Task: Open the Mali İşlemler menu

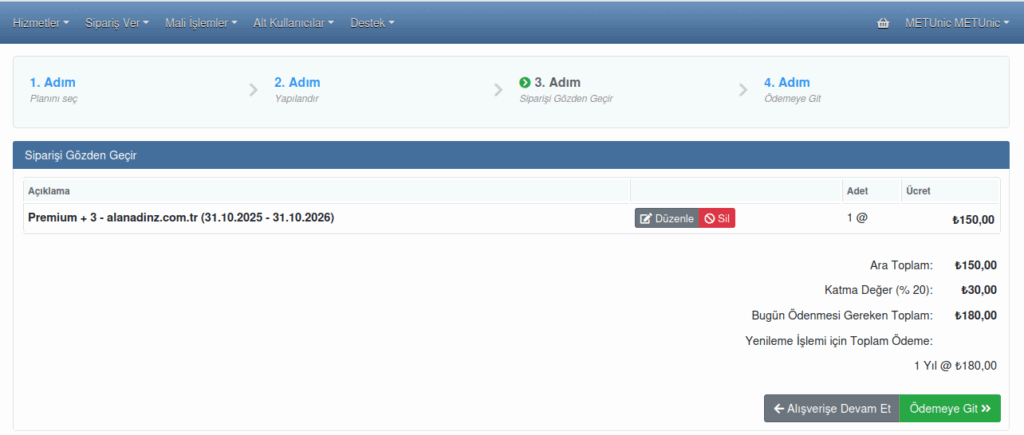Action: [x=201, y=23]
